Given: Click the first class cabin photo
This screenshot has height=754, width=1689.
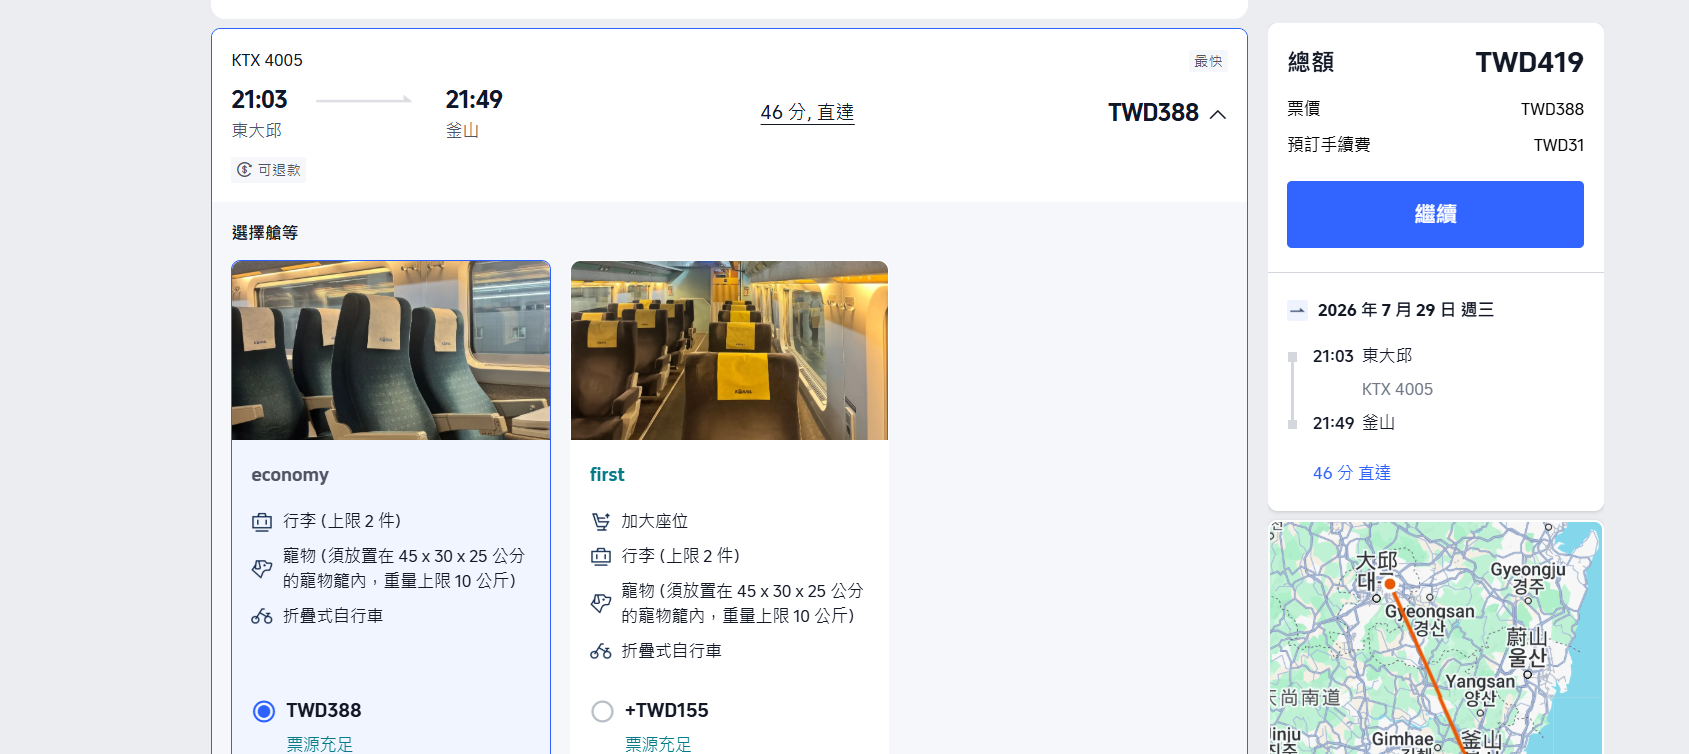Looking at the screenshot, I should (x=729, y=350).
